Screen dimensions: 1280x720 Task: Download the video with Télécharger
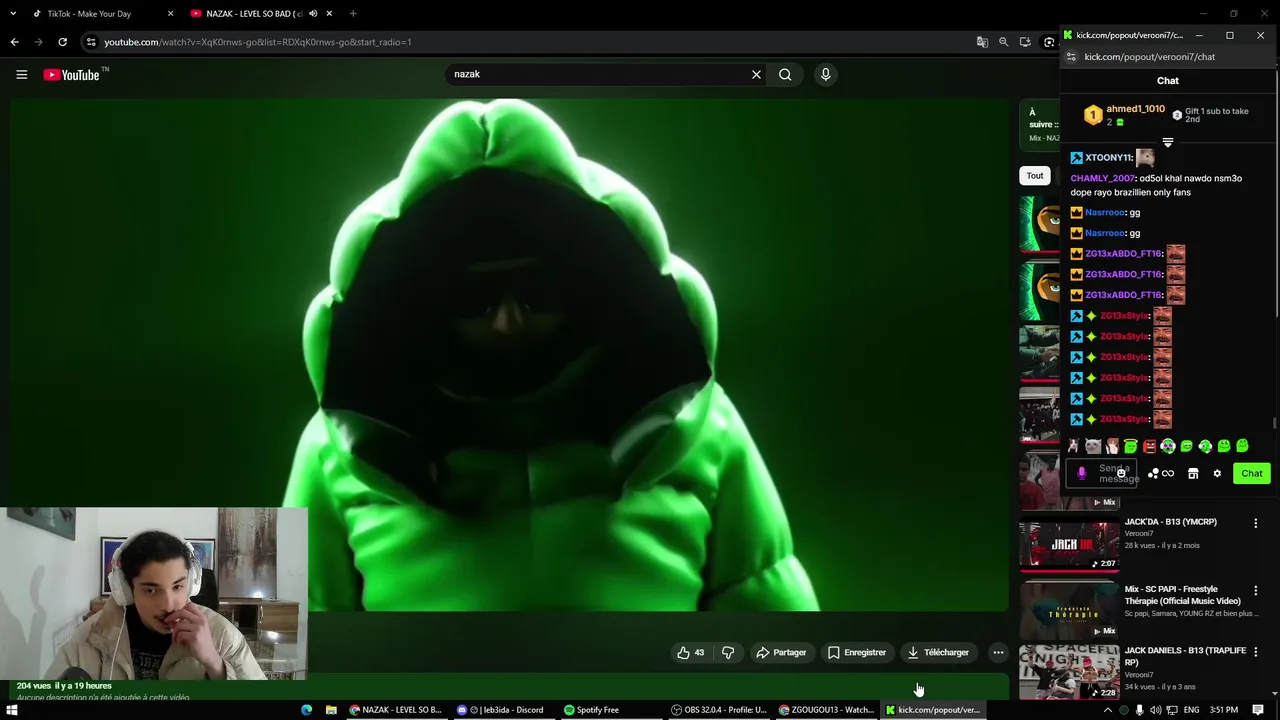click(938, 652)
